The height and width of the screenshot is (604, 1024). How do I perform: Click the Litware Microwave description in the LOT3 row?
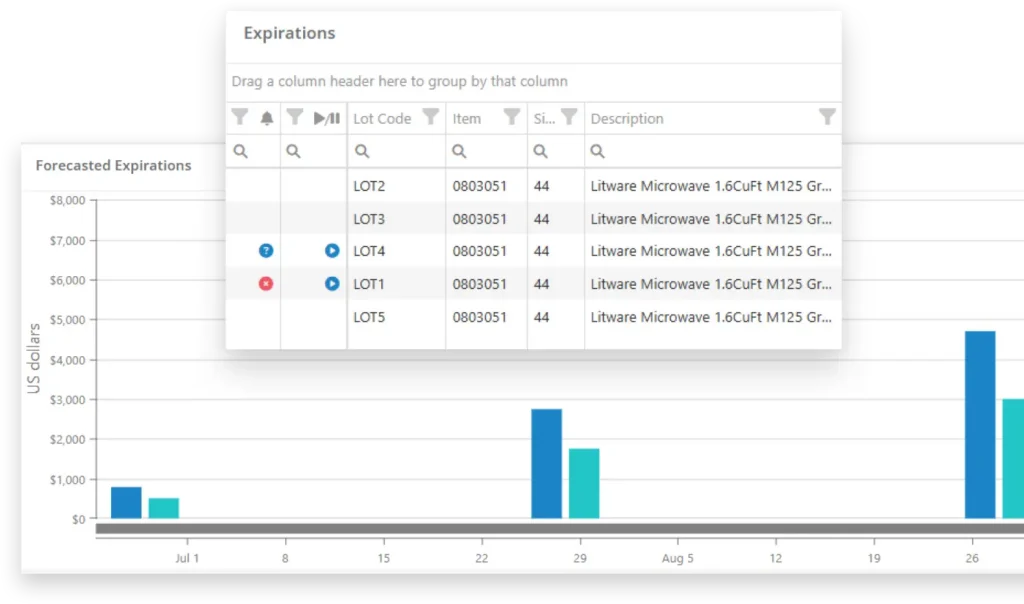pos(711,219)
